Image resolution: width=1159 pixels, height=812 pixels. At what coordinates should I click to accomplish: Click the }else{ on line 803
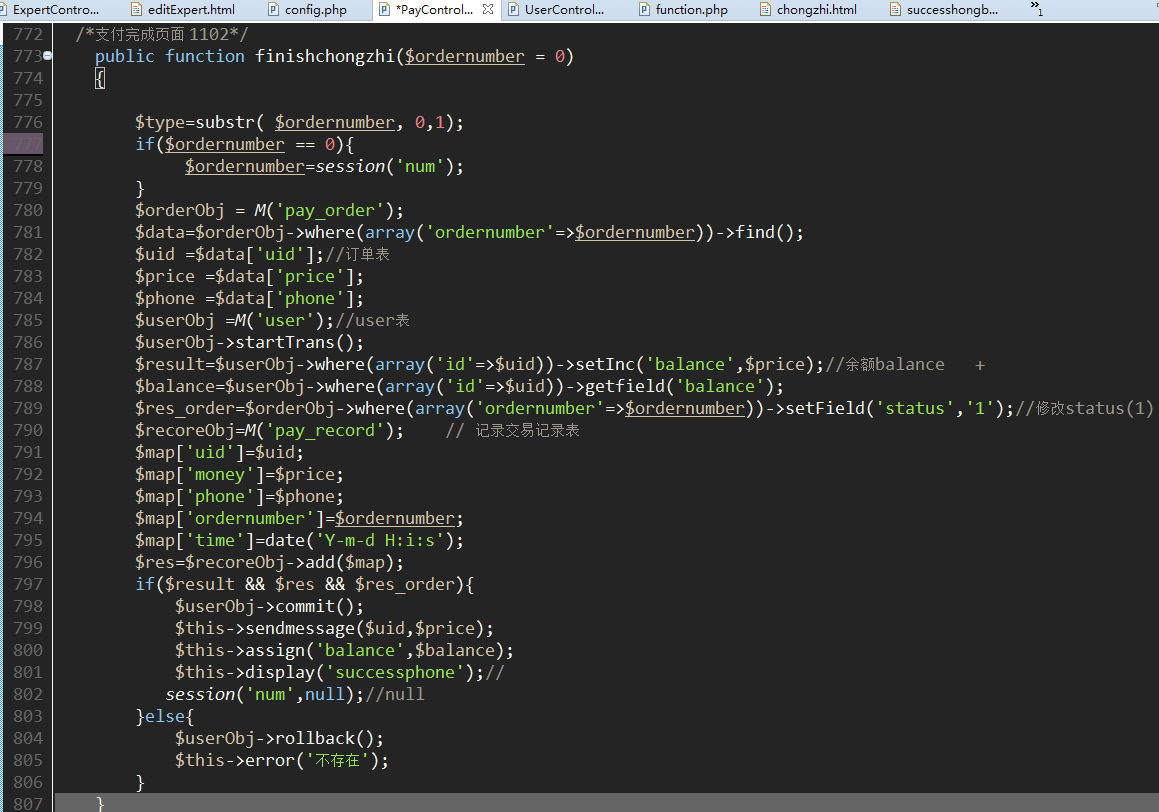(x=164, y=717)
